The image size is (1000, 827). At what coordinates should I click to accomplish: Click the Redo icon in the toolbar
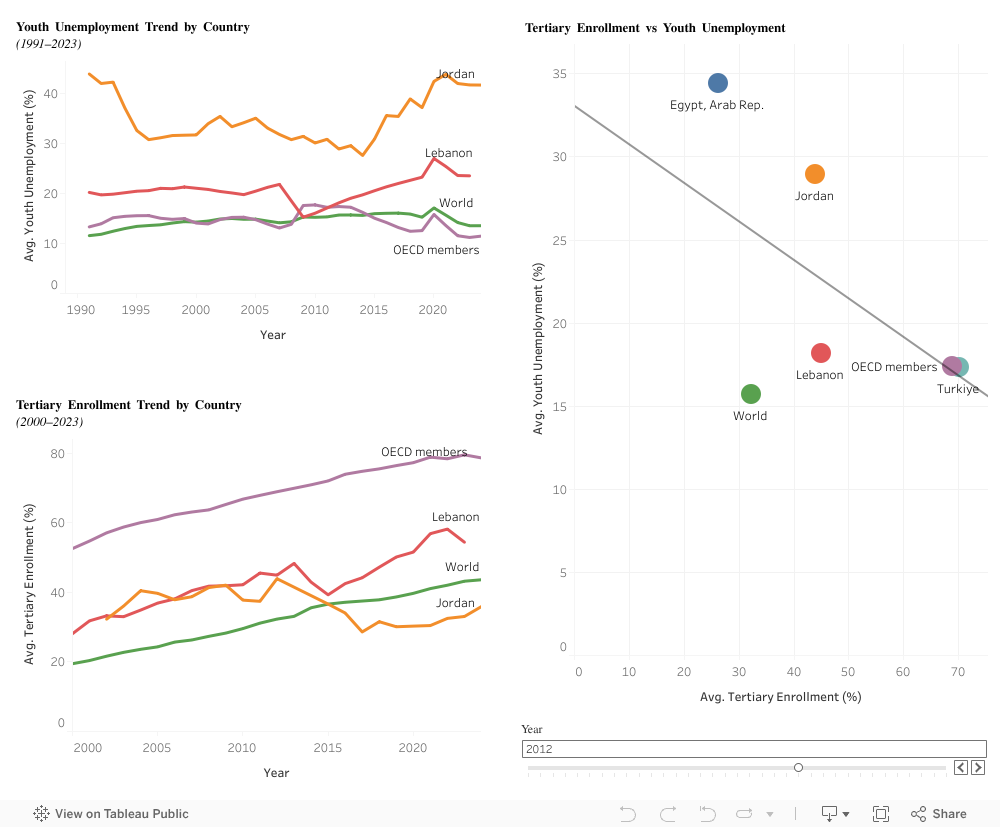pos(668,814)
